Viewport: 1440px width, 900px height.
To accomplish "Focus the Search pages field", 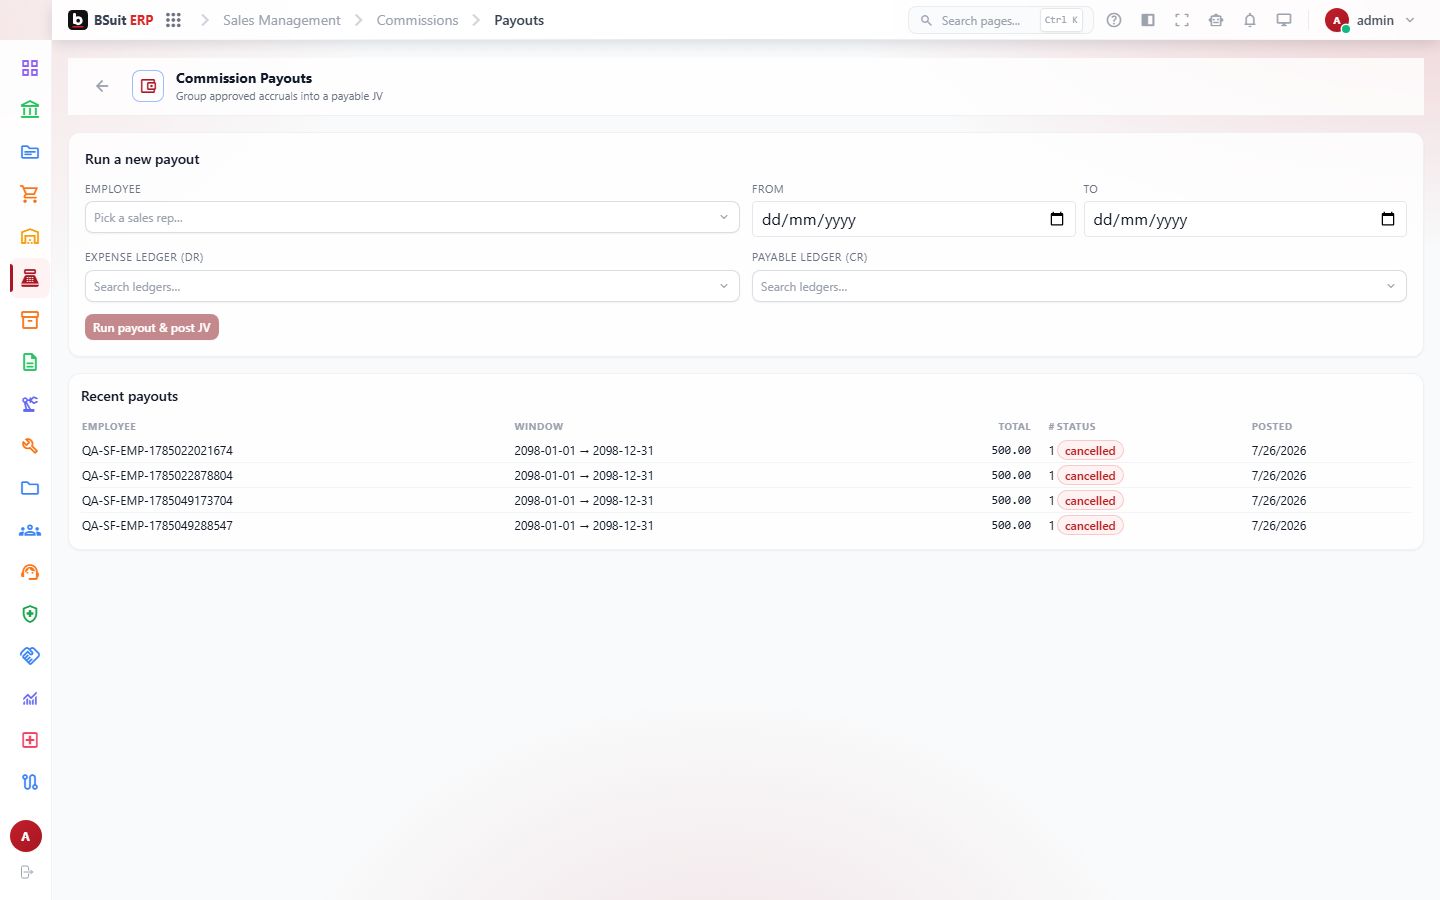I will [x=1000, y=20].
